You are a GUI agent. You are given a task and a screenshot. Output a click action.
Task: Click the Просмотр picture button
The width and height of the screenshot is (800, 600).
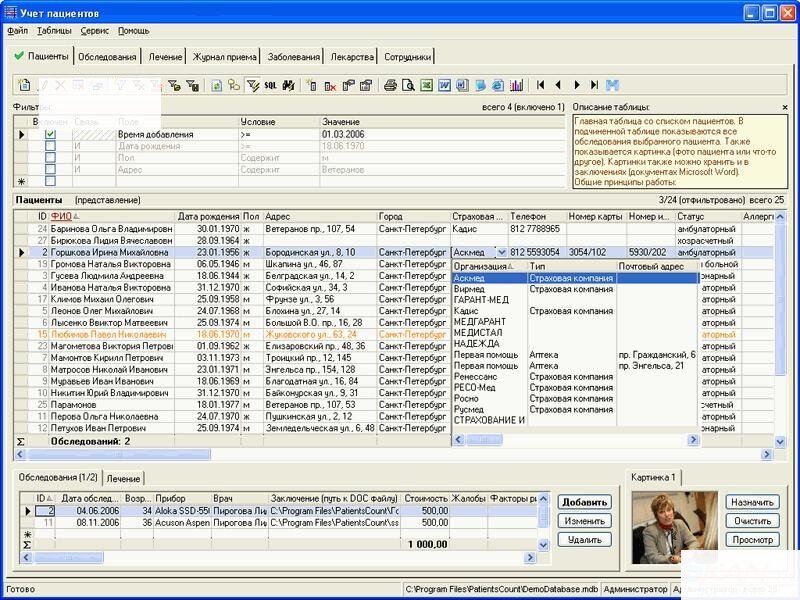tap(753, 539)
